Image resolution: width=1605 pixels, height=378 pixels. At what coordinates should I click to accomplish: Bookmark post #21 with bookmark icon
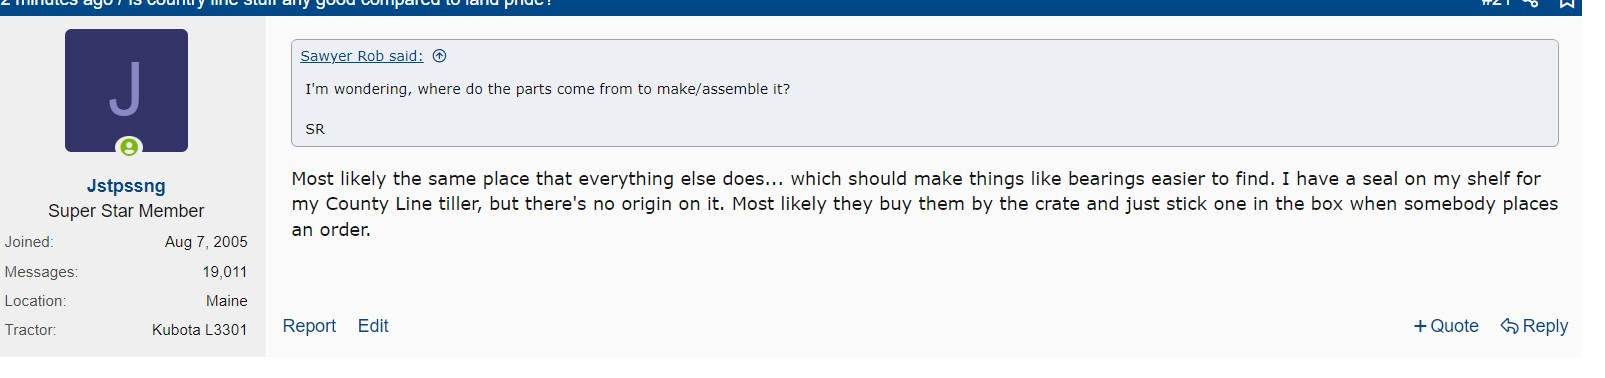pyautogui.click(x=1566, y=3)
